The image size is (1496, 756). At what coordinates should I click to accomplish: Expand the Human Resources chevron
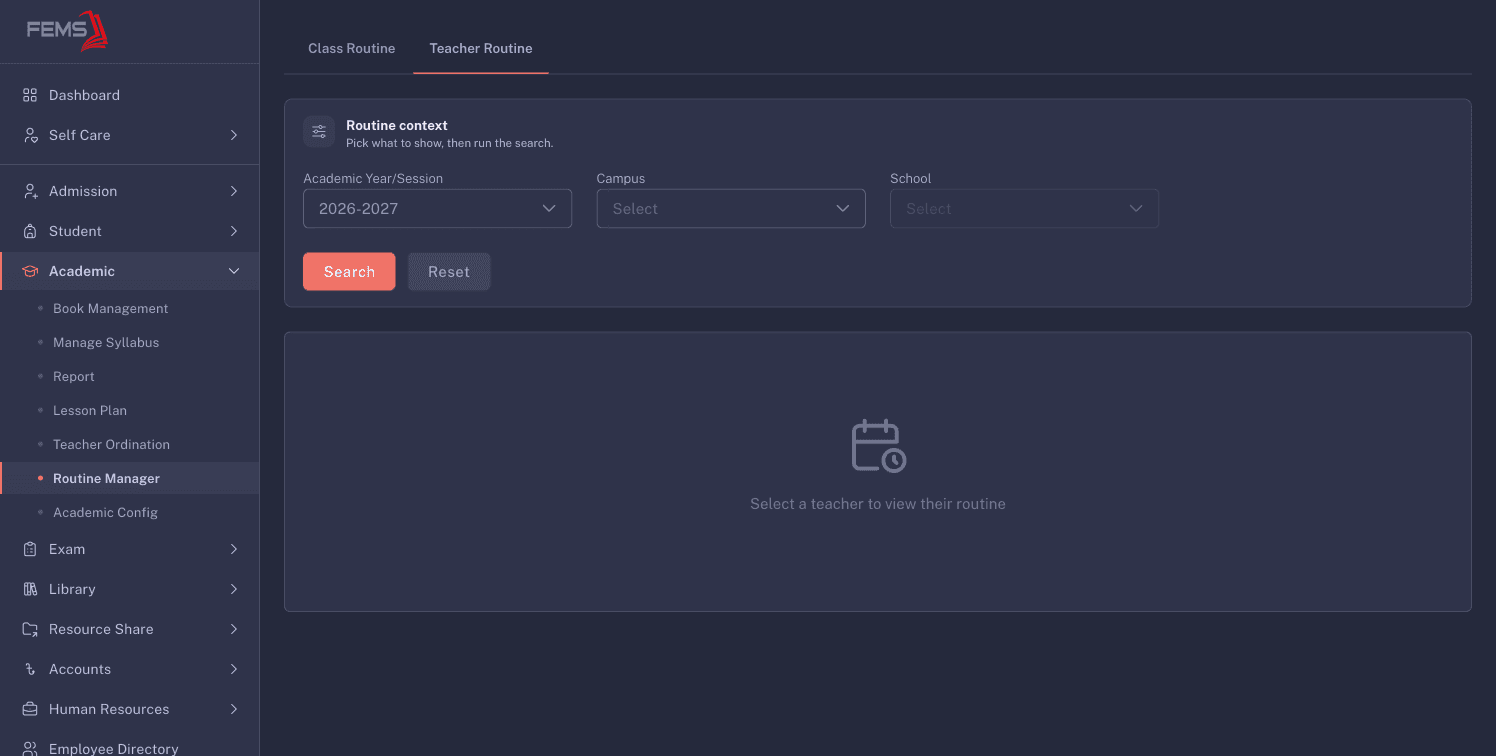(234, 709)
